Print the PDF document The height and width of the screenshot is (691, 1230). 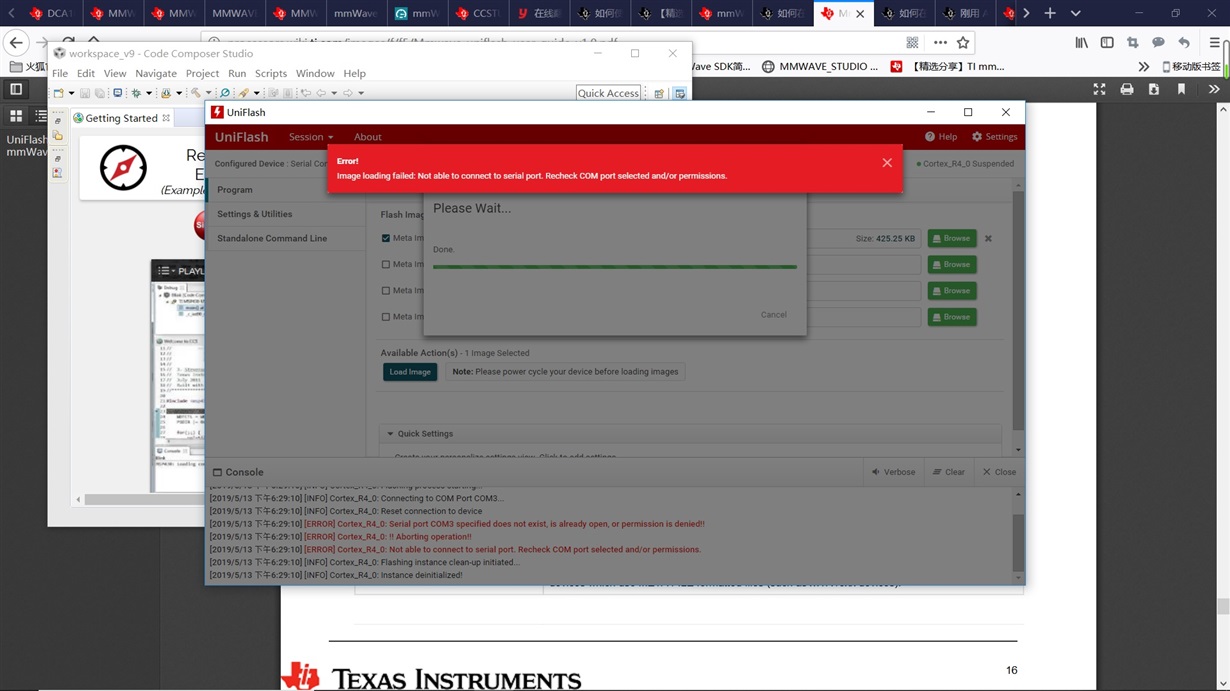coord(1127,89)
